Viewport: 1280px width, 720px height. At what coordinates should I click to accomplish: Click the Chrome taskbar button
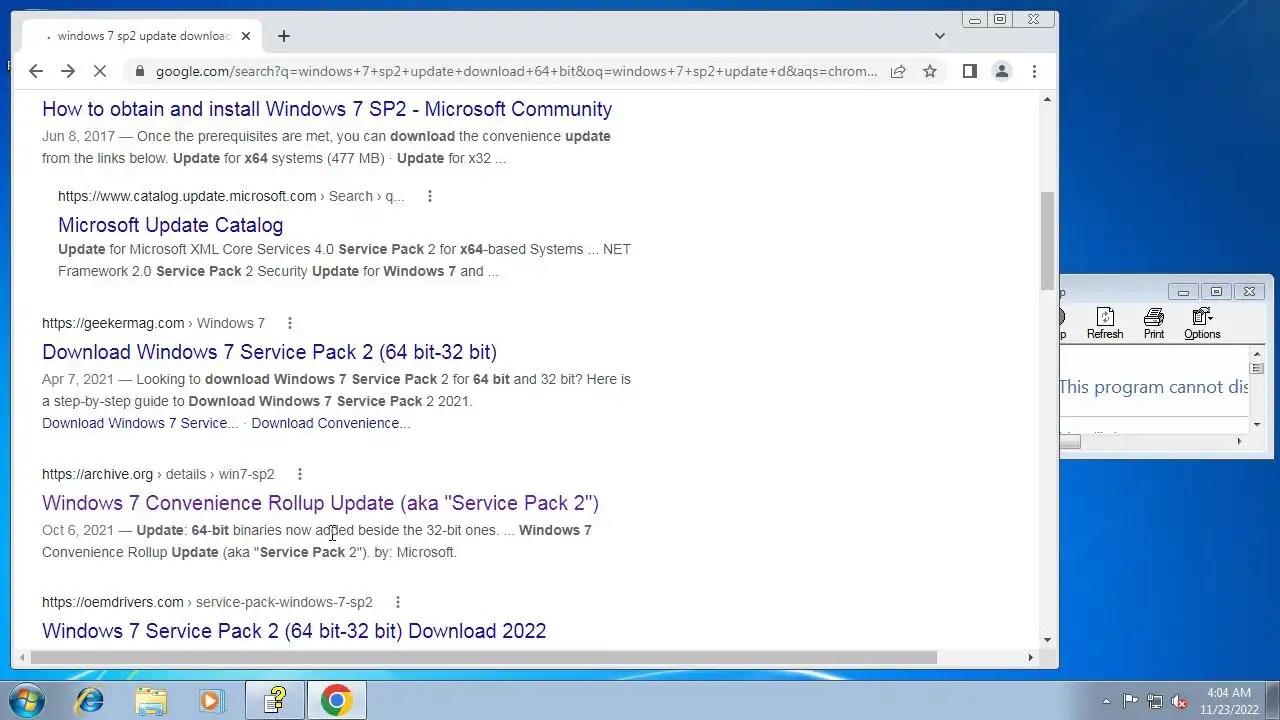click(x=336, y=701)
